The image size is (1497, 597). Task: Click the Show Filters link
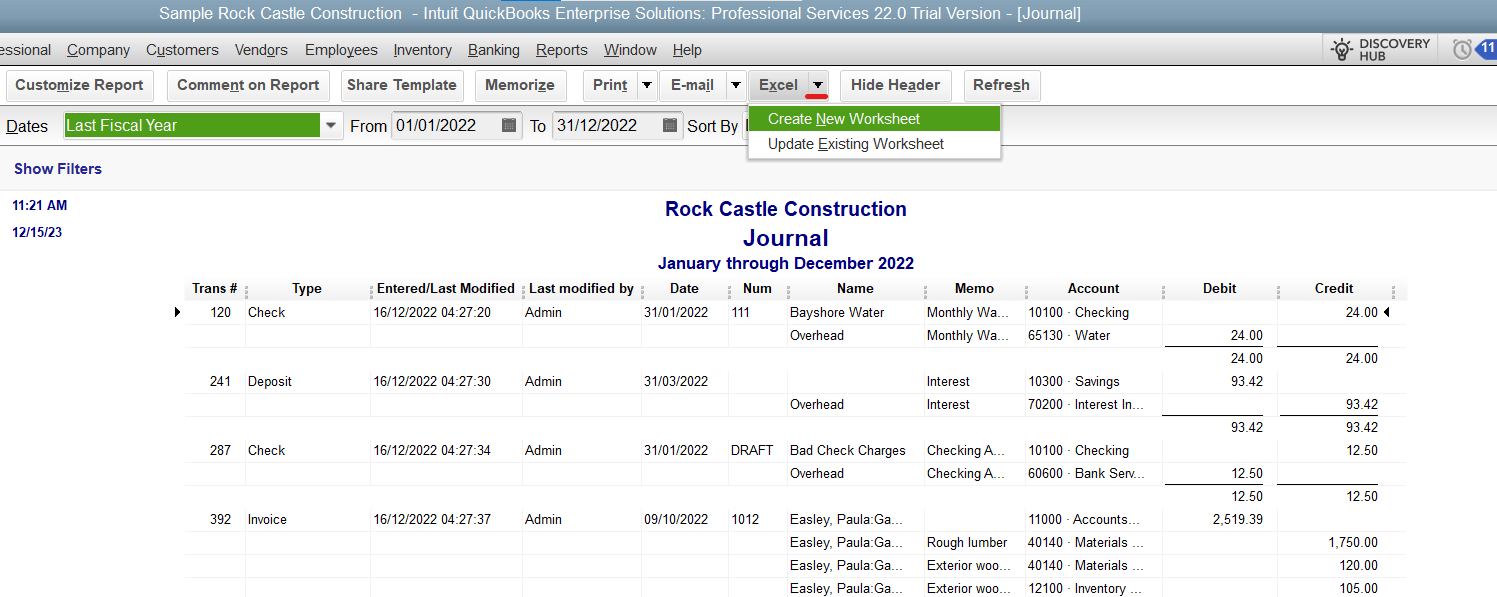point(58,169)
